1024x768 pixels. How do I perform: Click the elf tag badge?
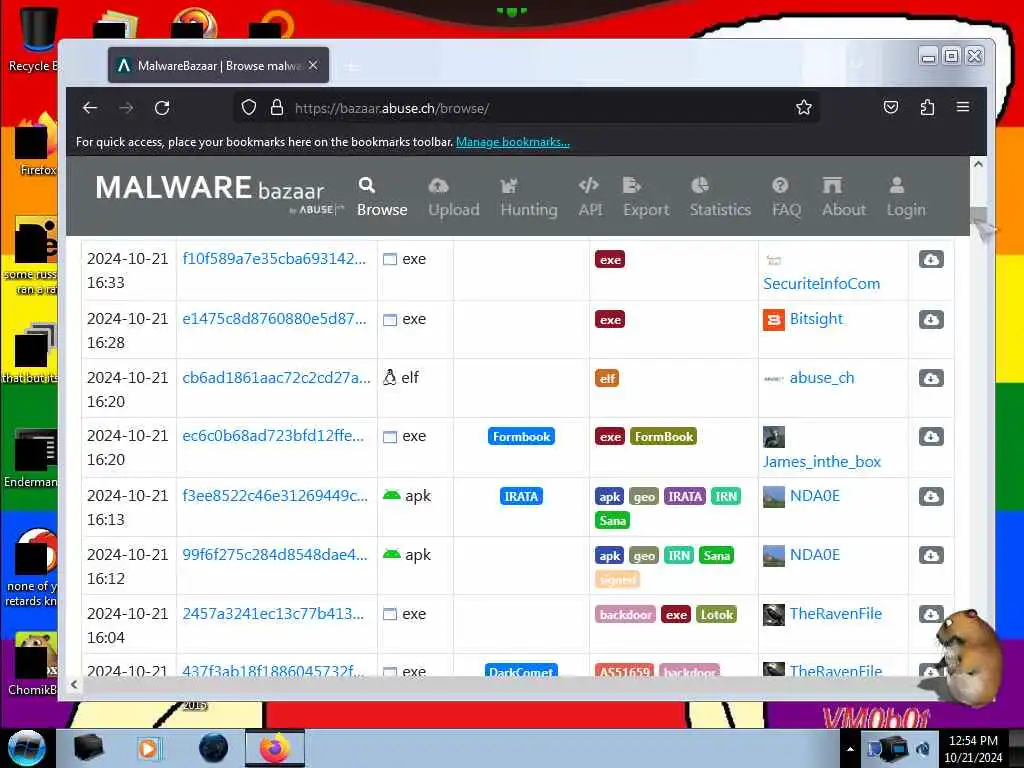pyautogui.click(x=607, y=378)
